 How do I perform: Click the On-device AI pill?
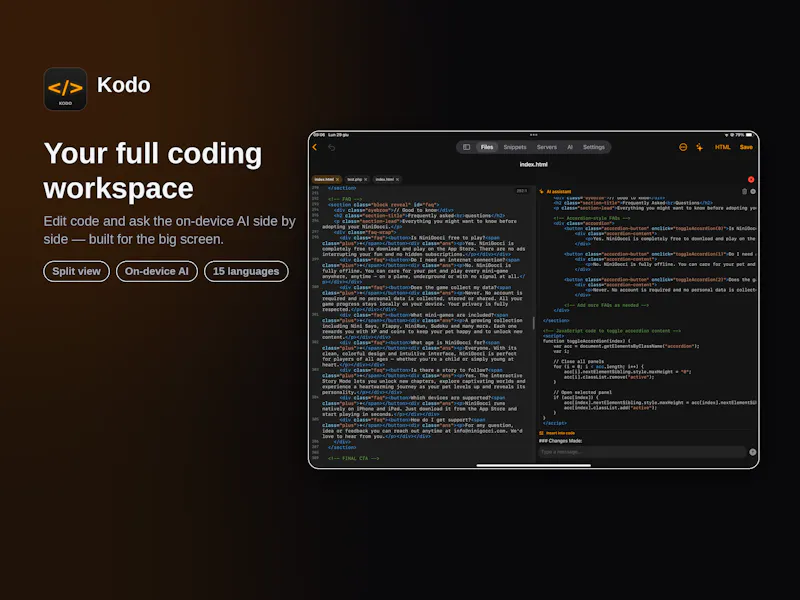[157, 271]
